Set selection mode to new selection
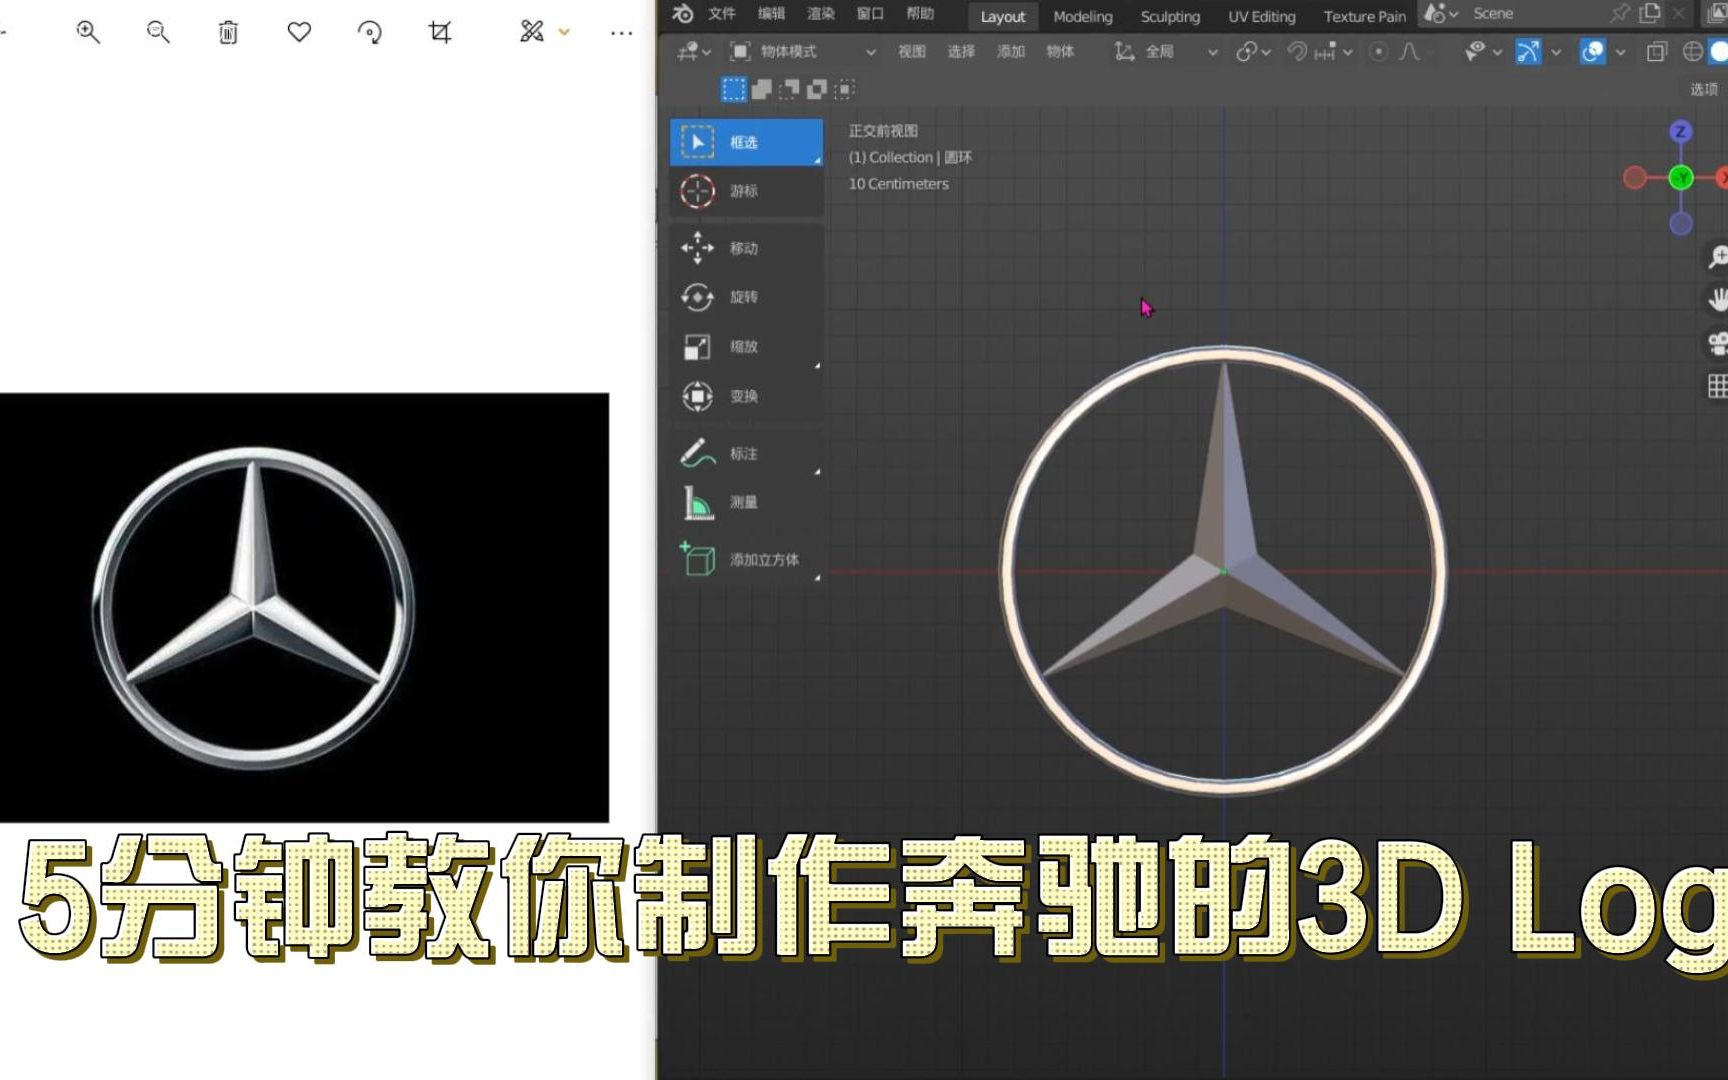This screenshot has width=1728, height=1080. click(733, 90)
